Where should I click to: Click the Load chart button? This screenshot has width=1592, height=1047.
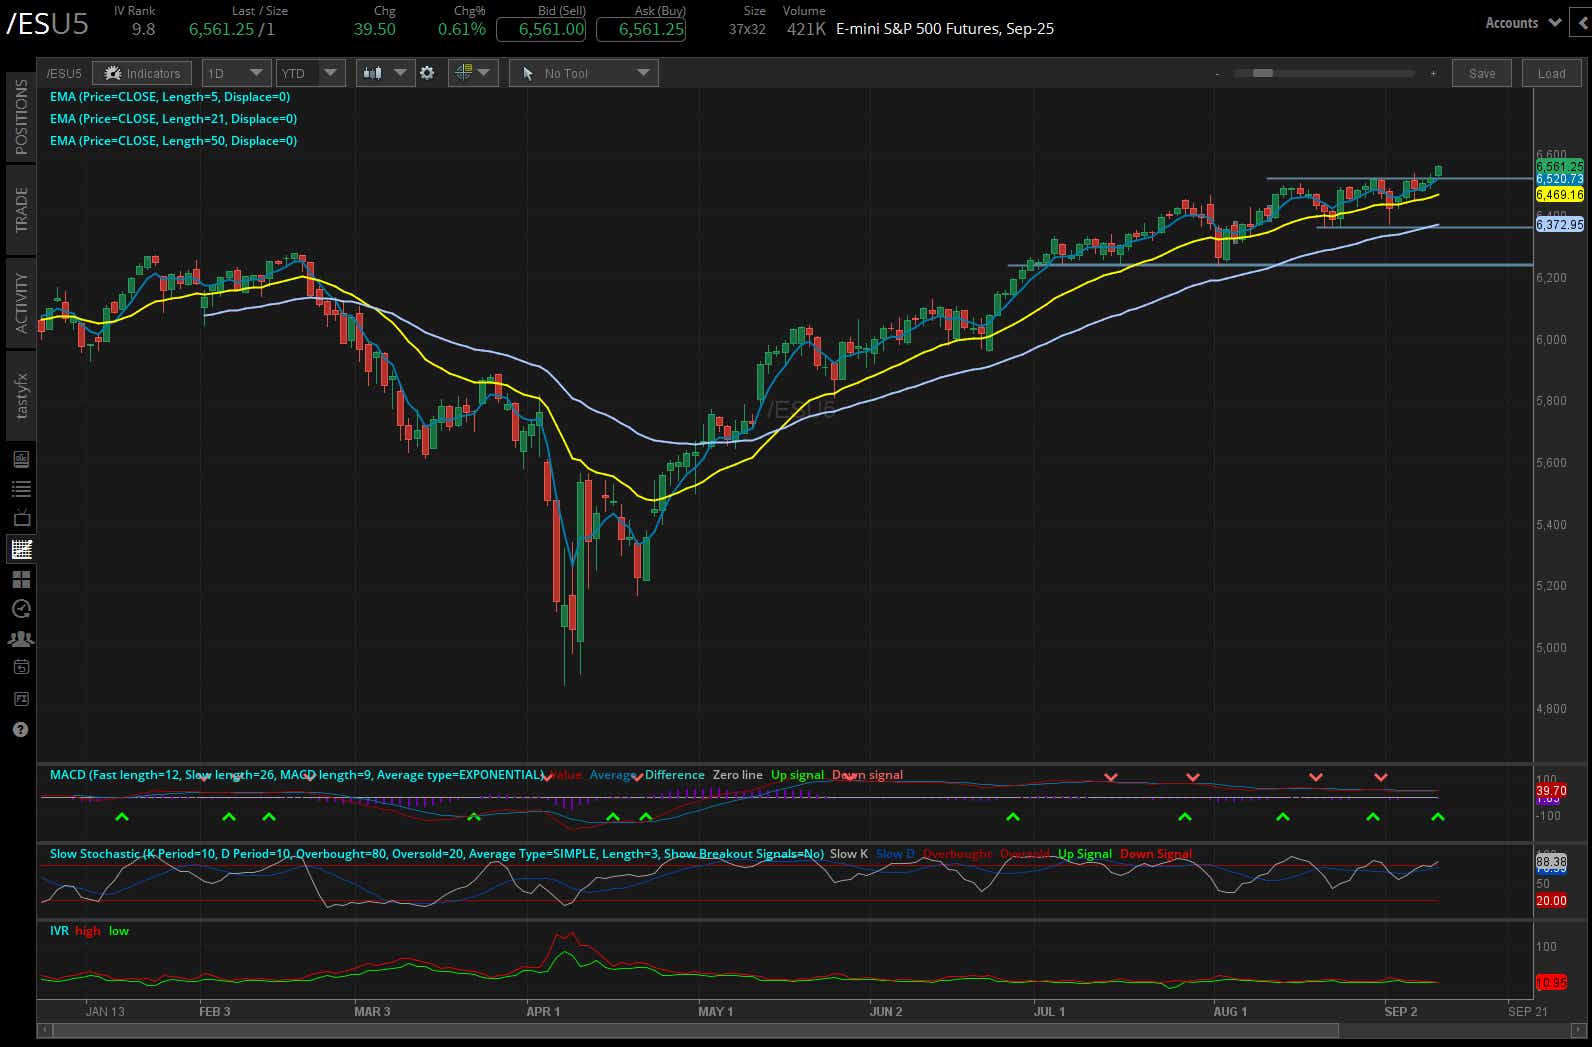pos(1551,73)
